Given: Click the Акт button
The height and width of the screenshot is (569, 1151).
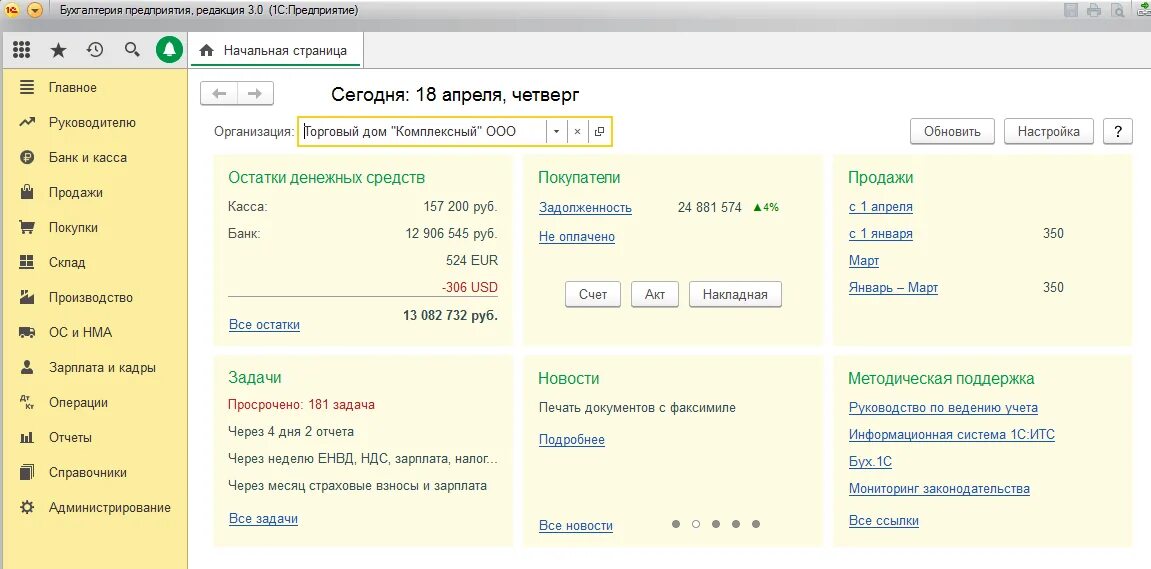Looking at the screenshot, I should (x=655, y=294).
